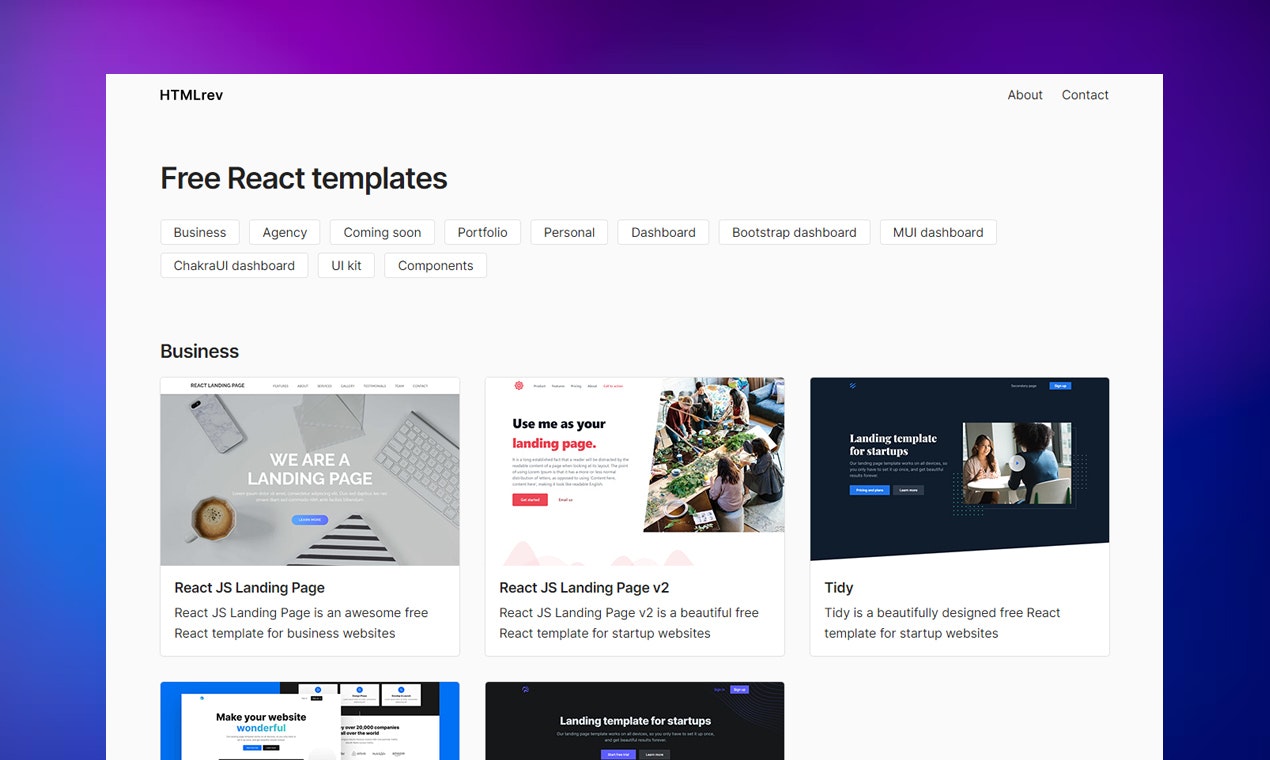
Task: Go to the About page
Action: tap(1025, 95)
